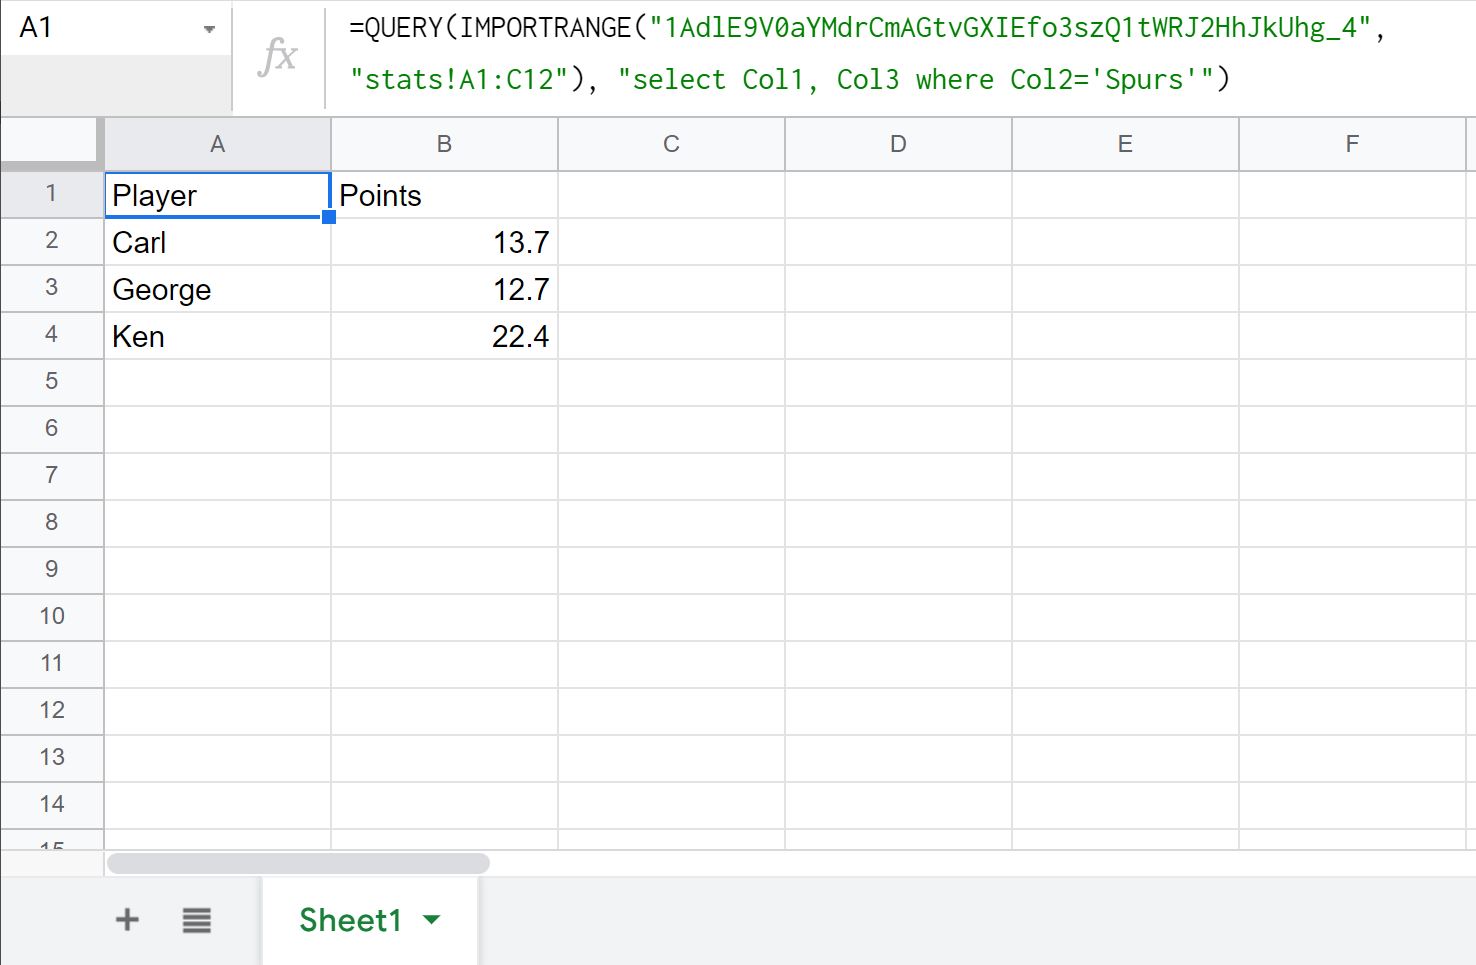The width and height of the screenshot is (1476, 965).
Task: Click the cell with value 13.7
Action: click(445, 242)
